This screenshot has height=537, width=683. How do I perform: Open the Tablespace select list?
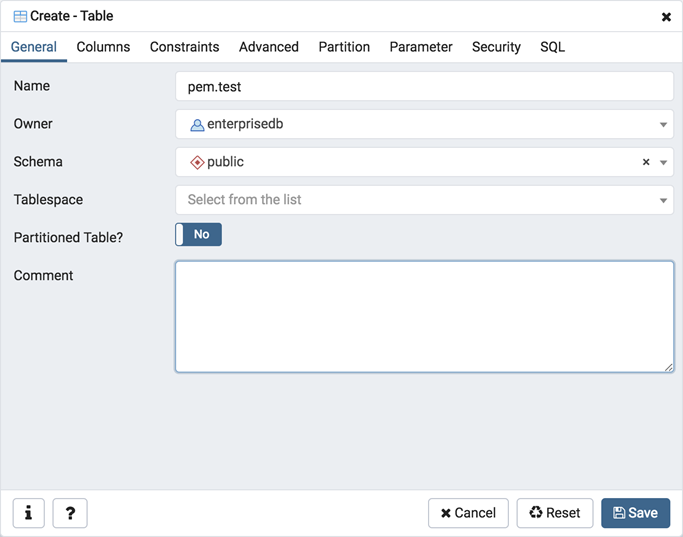pyautogui.click(x=424, y=200)
